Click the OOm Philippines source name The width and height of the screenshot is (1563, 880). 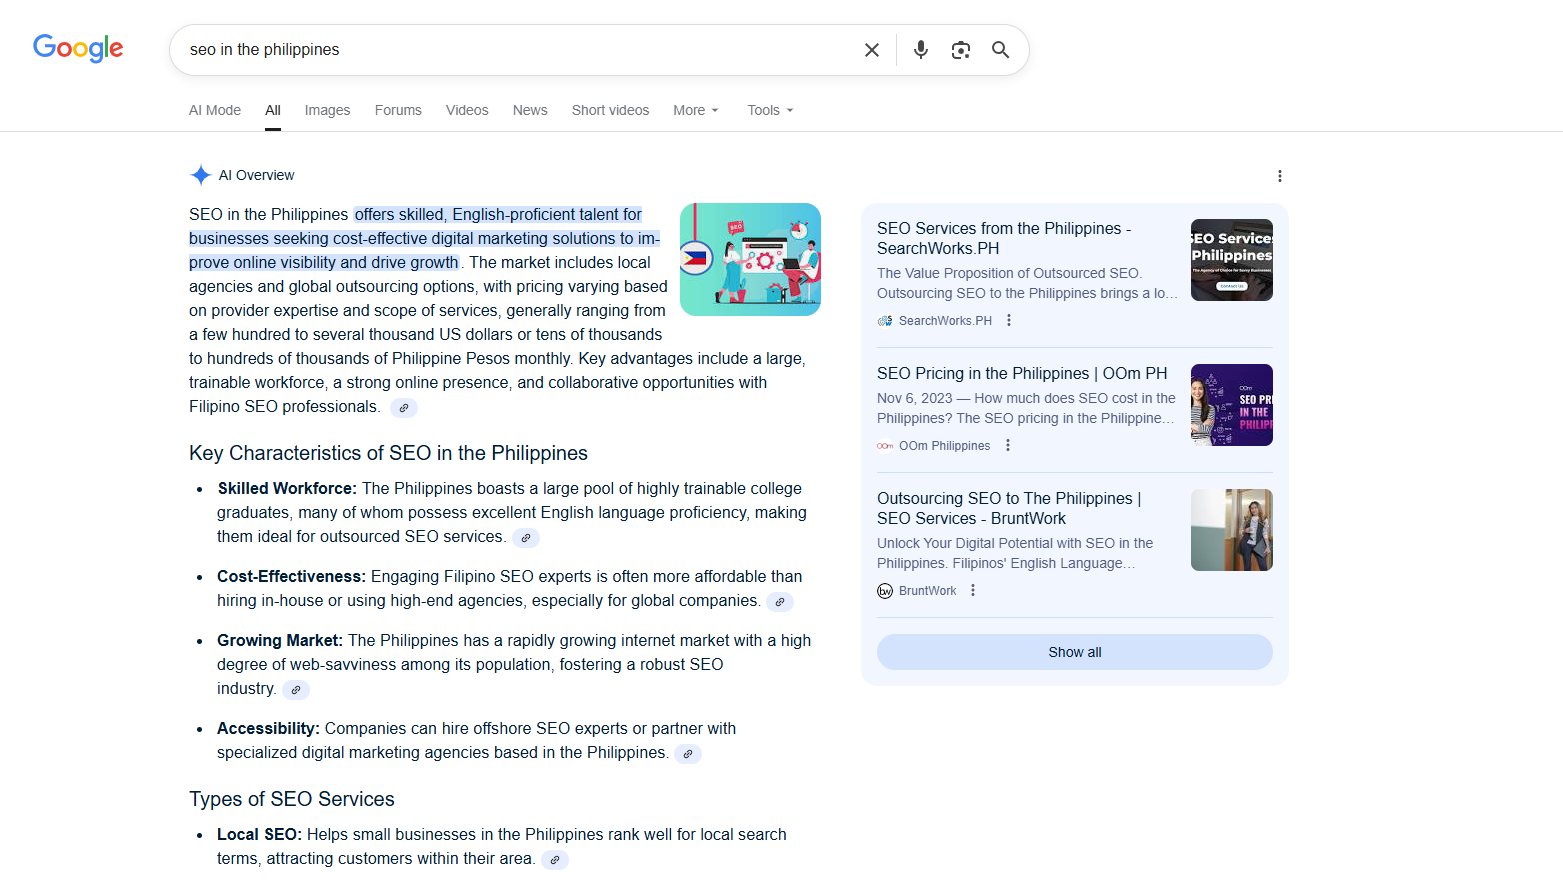pyautogui.click(x=944, y=446)
